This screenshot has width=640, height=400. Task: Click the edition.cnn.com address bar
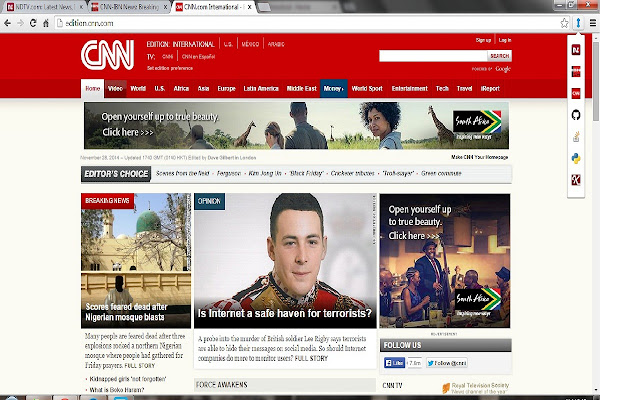coord(306,23)
